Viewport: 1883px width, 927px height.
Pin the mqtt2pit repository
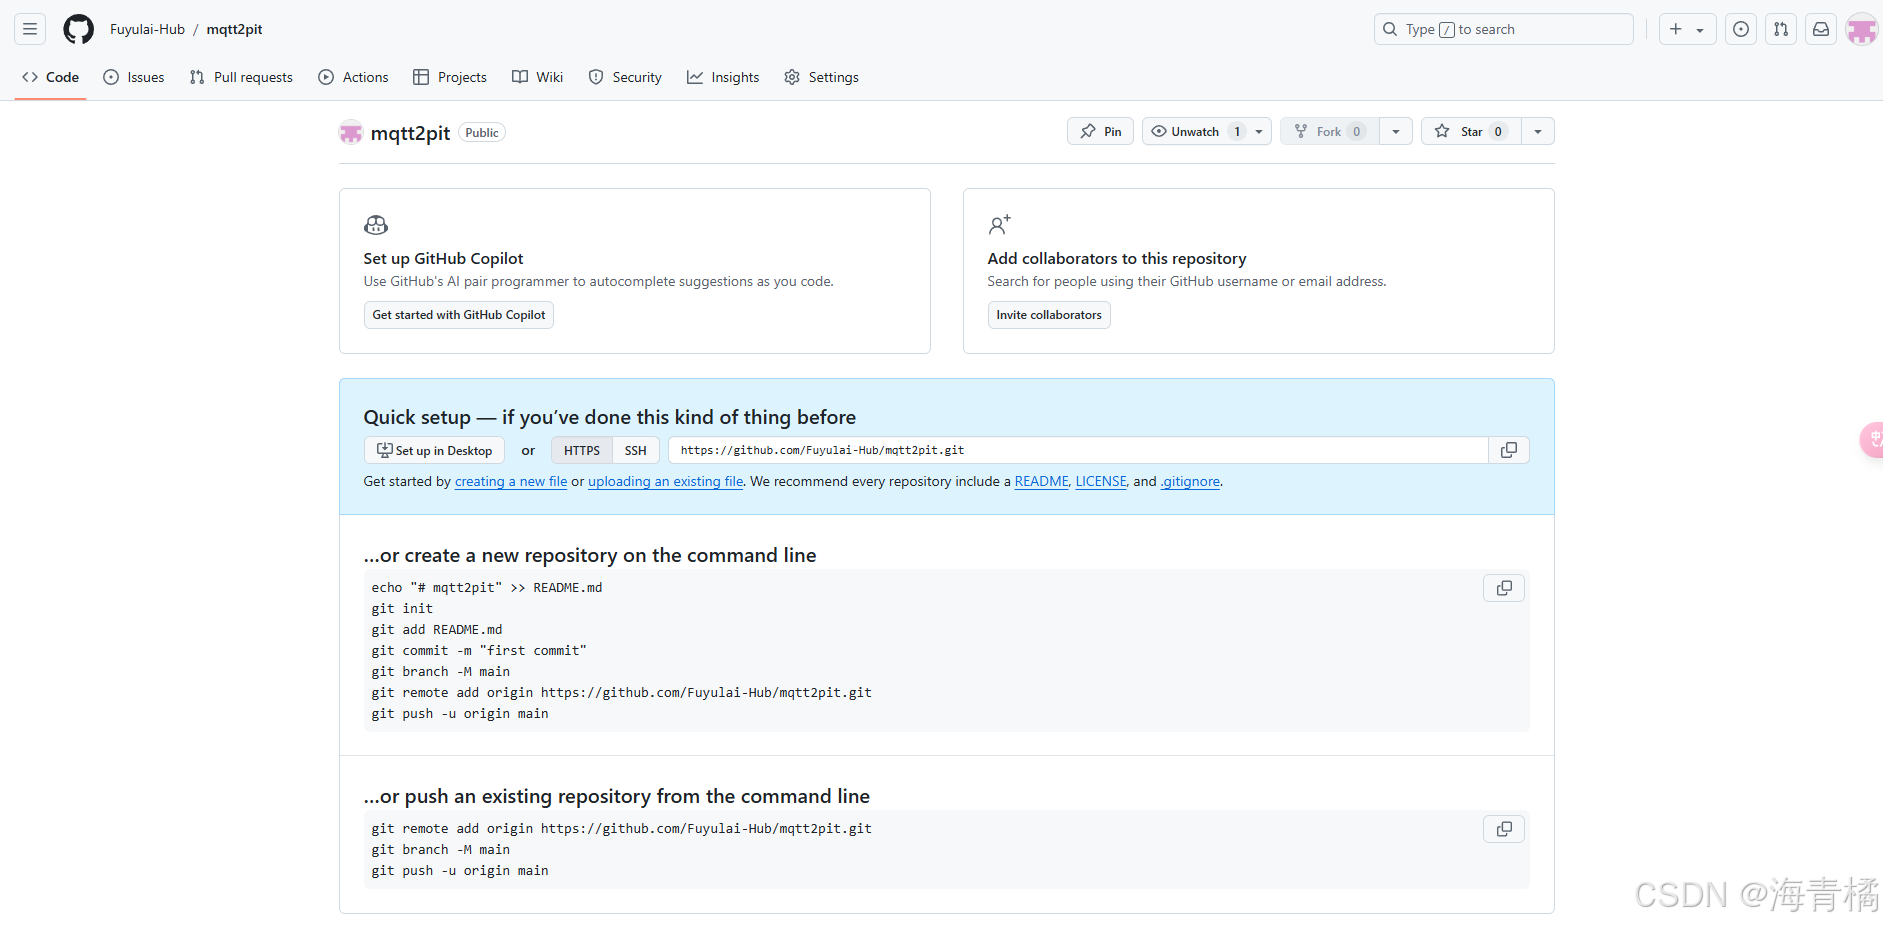1100,131
